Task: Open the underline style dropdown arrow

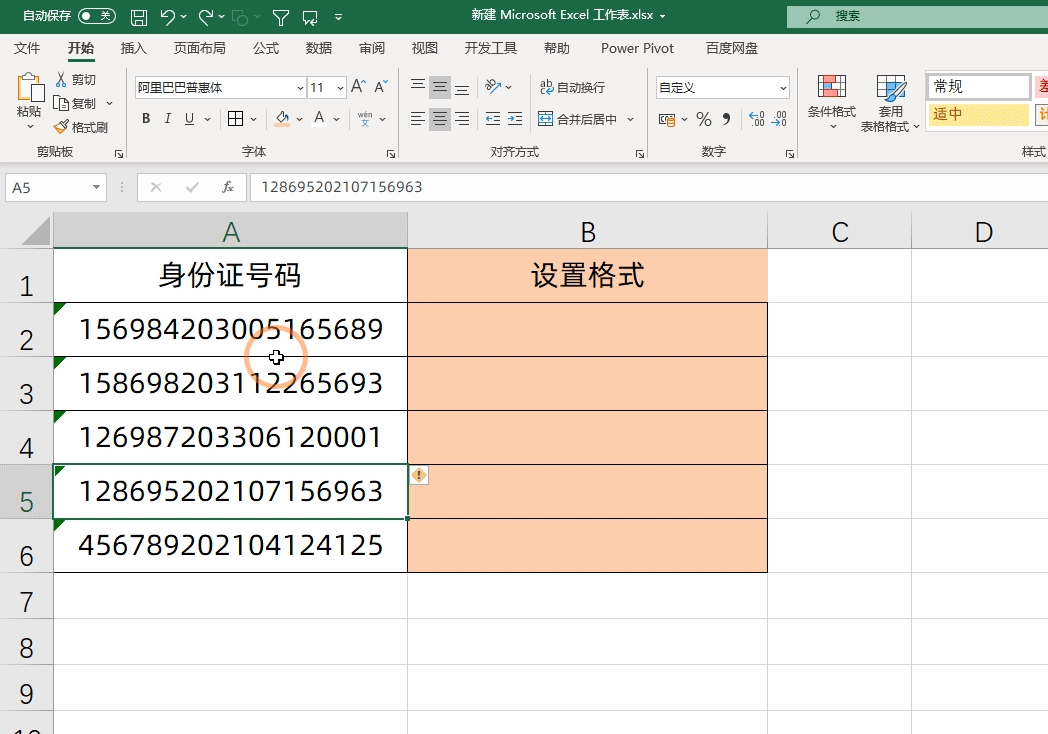Action: click(208, 120)
